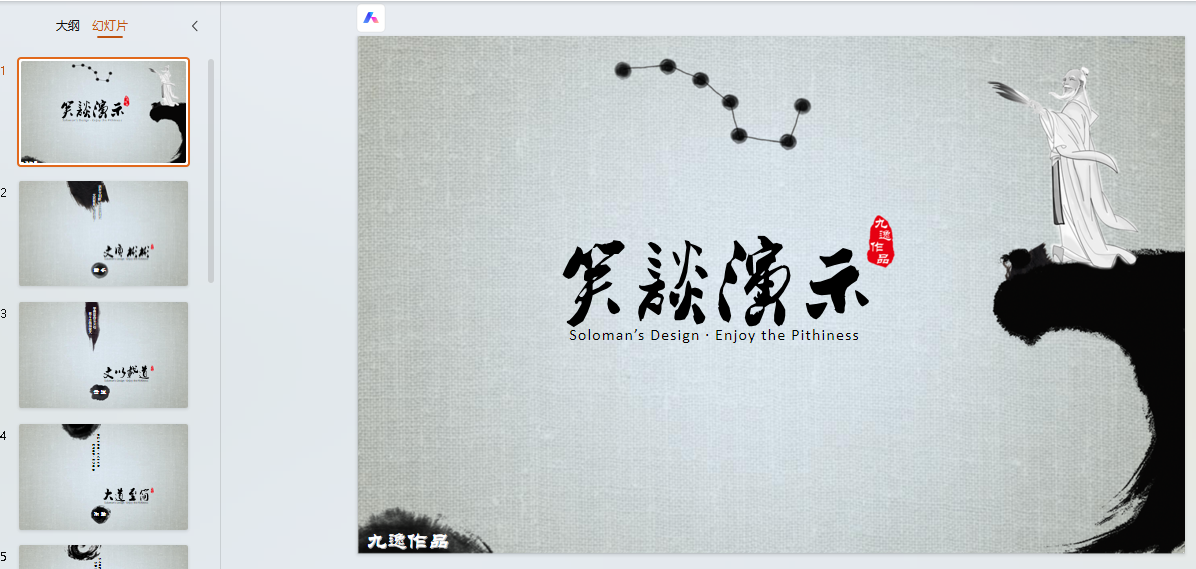The height and width of the screenshot is (569, 1196).
Task: Select the 九逸作品 text at slide bottom-left
Action: [x=407, y=542]
